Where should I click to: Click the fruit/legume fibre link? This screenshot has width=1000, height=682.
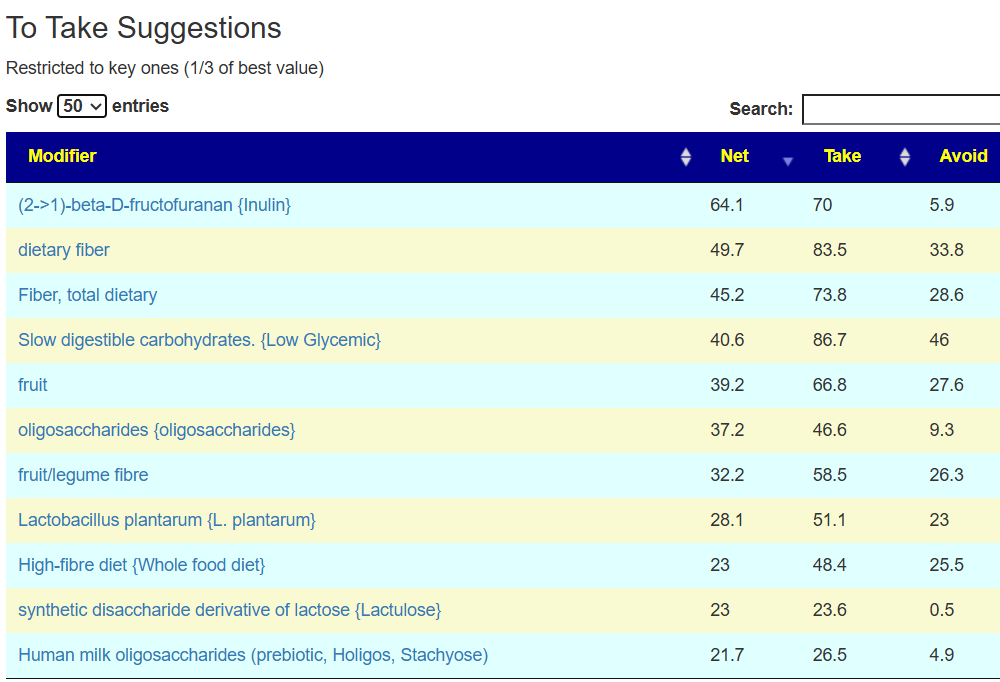click(83, 475)
